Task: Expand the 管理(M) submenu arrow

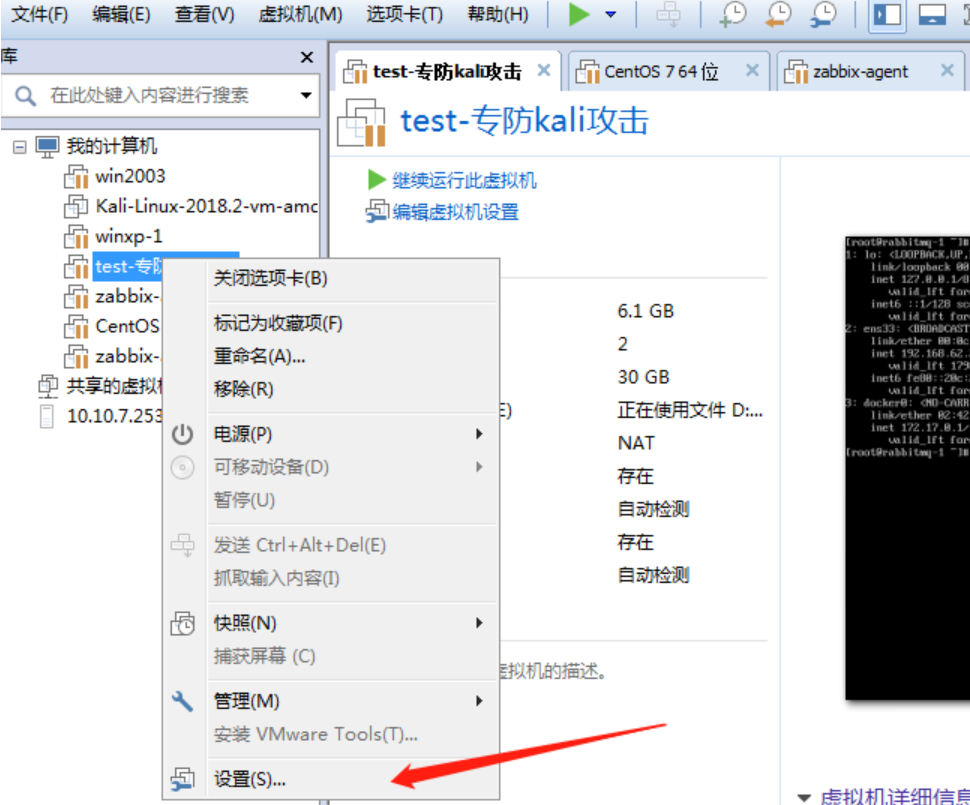Action: (x=479, y=701)
